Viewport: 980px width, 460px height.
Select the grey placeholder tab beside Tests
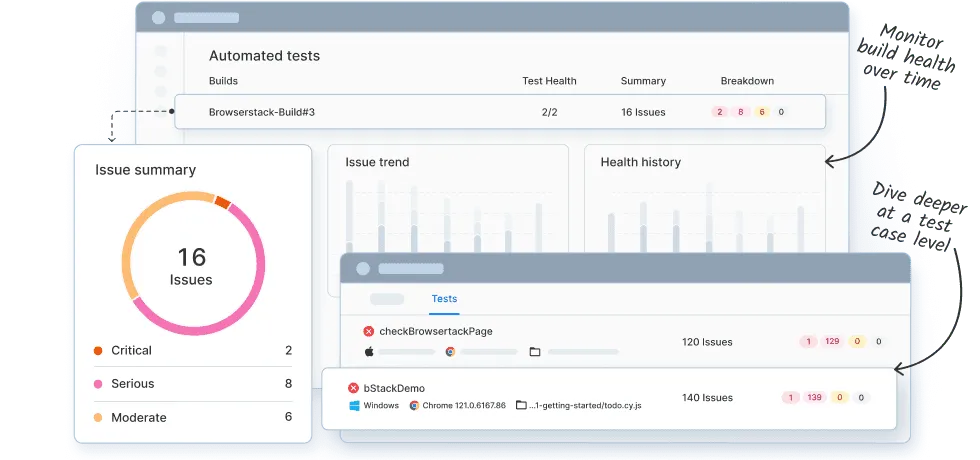pos(387,299)
